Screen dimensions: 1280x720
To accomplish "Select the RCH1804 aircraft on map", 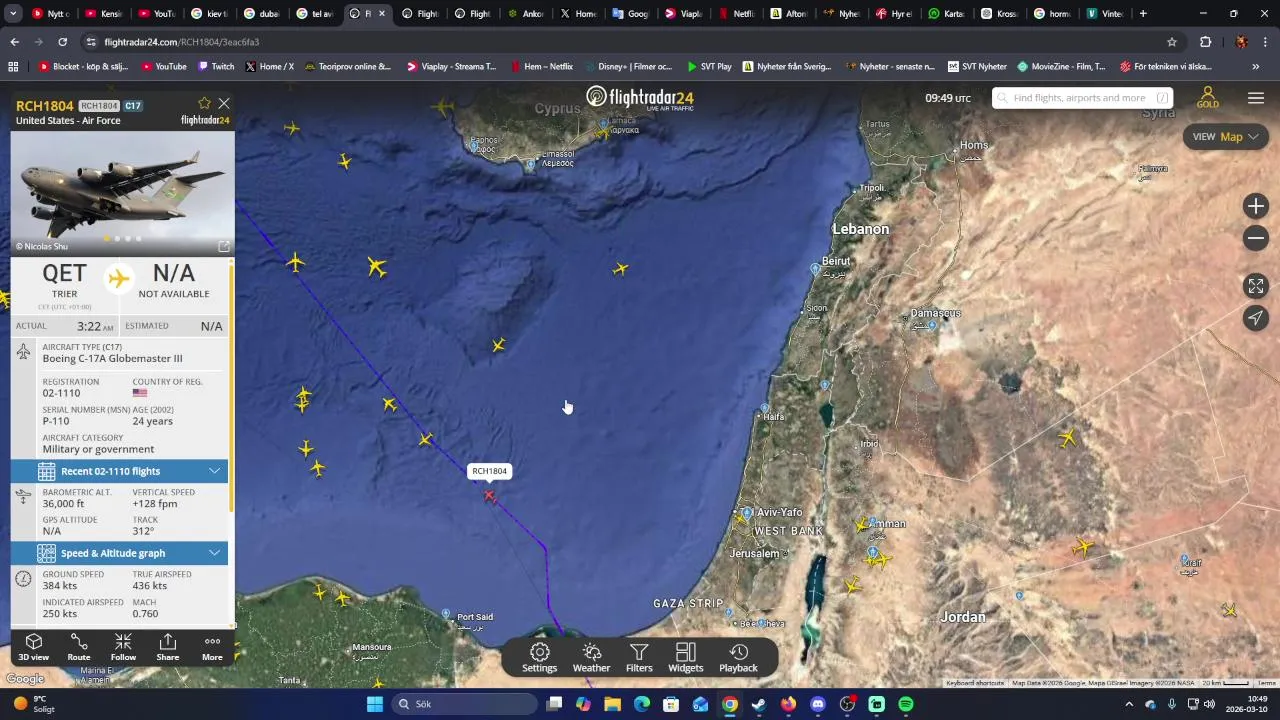I will click(x=489, y=496).
